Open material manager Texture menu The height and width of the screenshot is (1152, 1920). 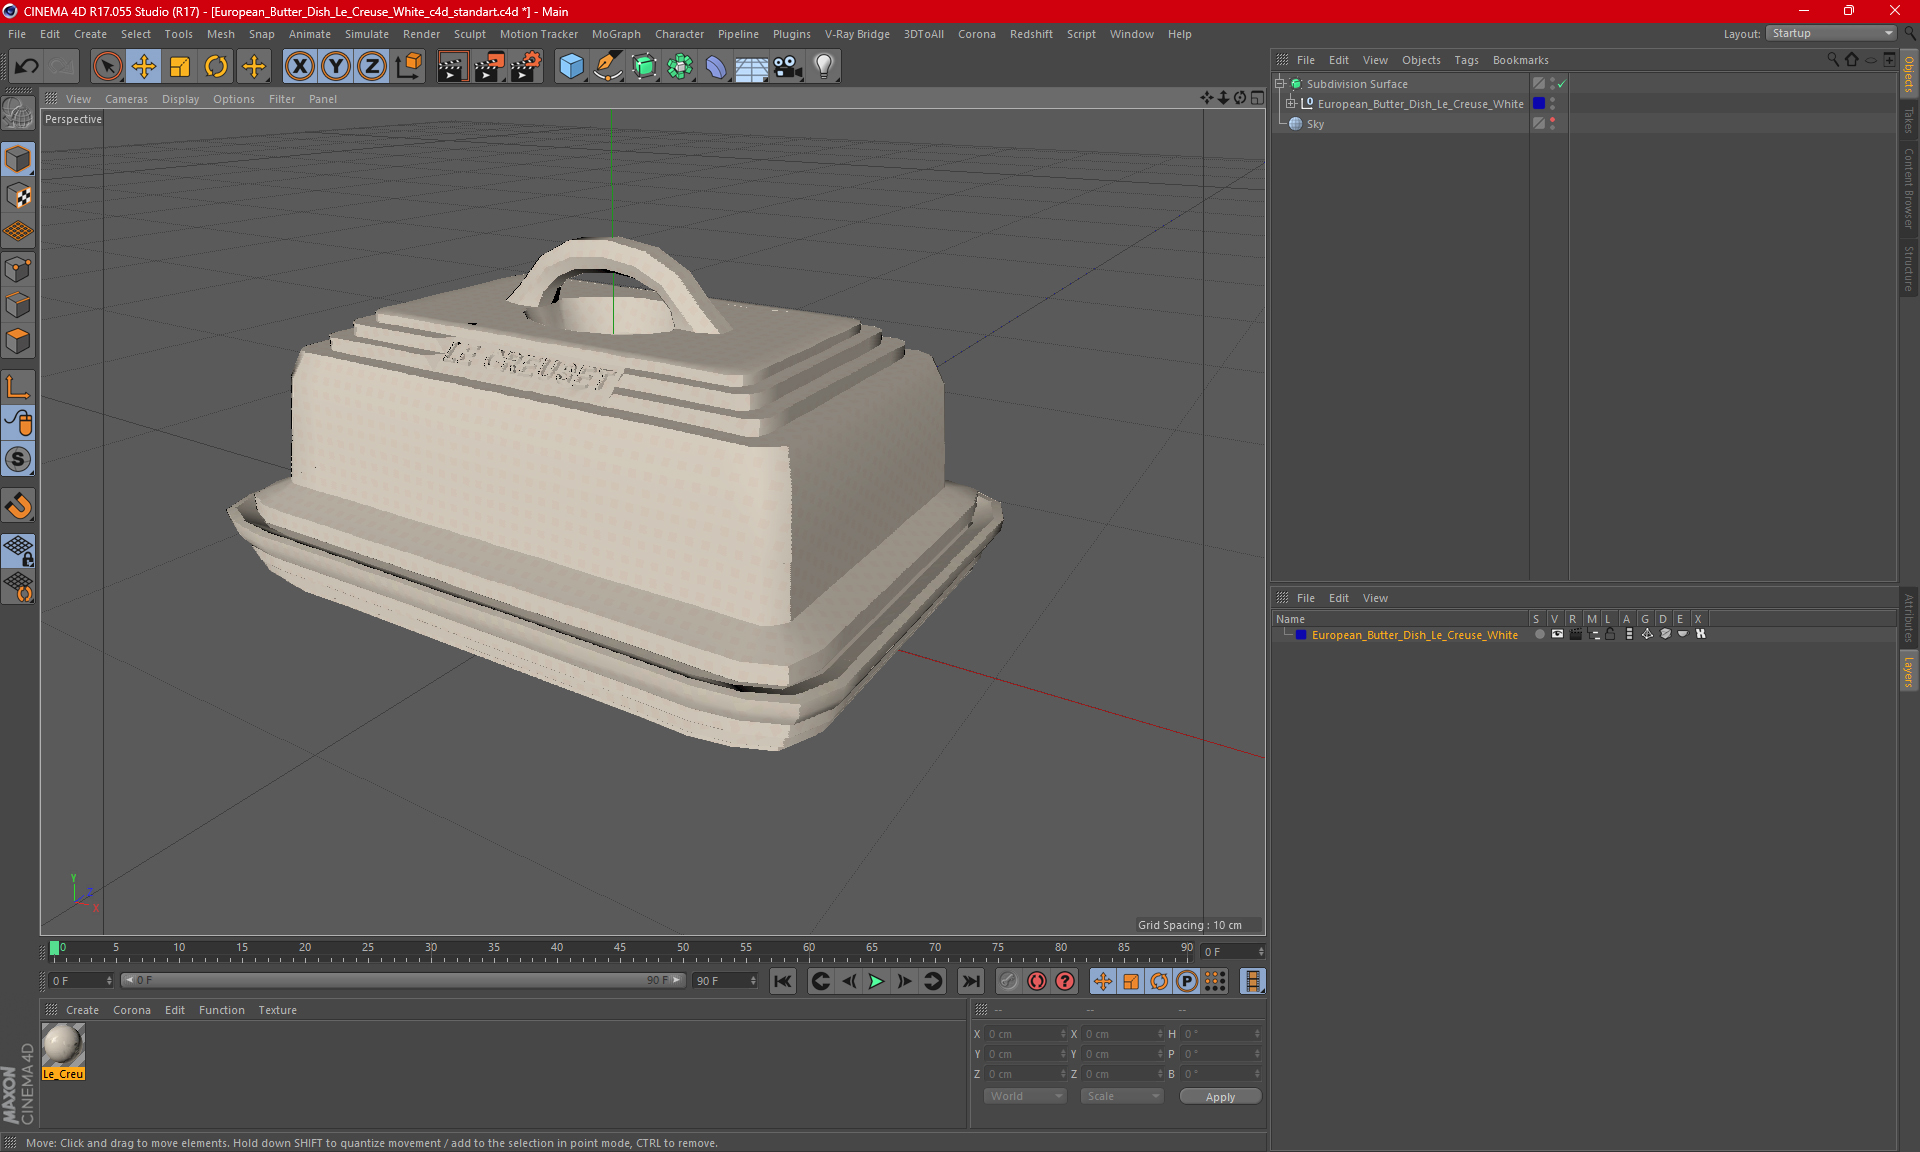[277, 1010]
